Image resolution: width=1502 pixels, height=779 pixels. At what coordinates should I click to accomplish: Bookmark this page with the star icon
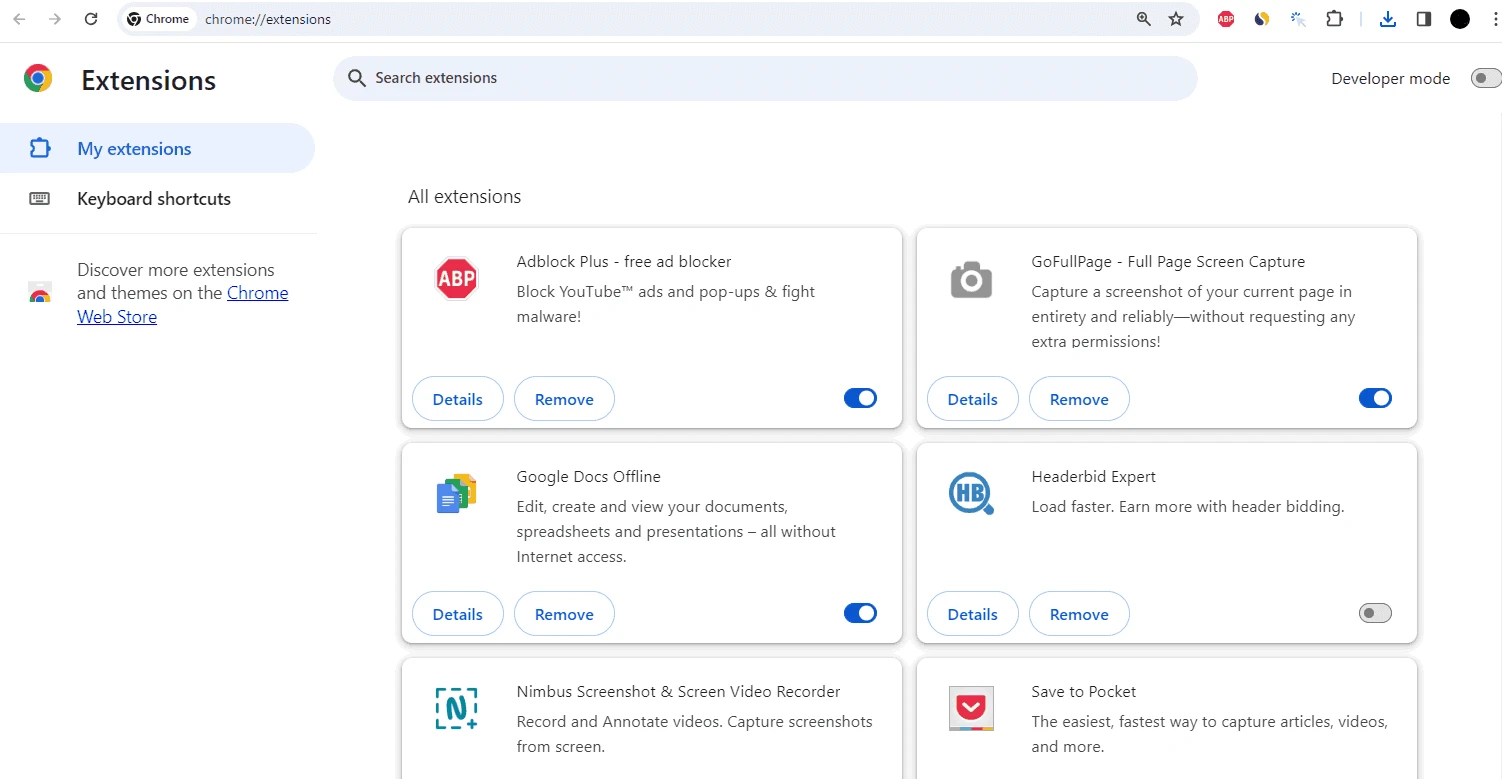(1176, 19)
